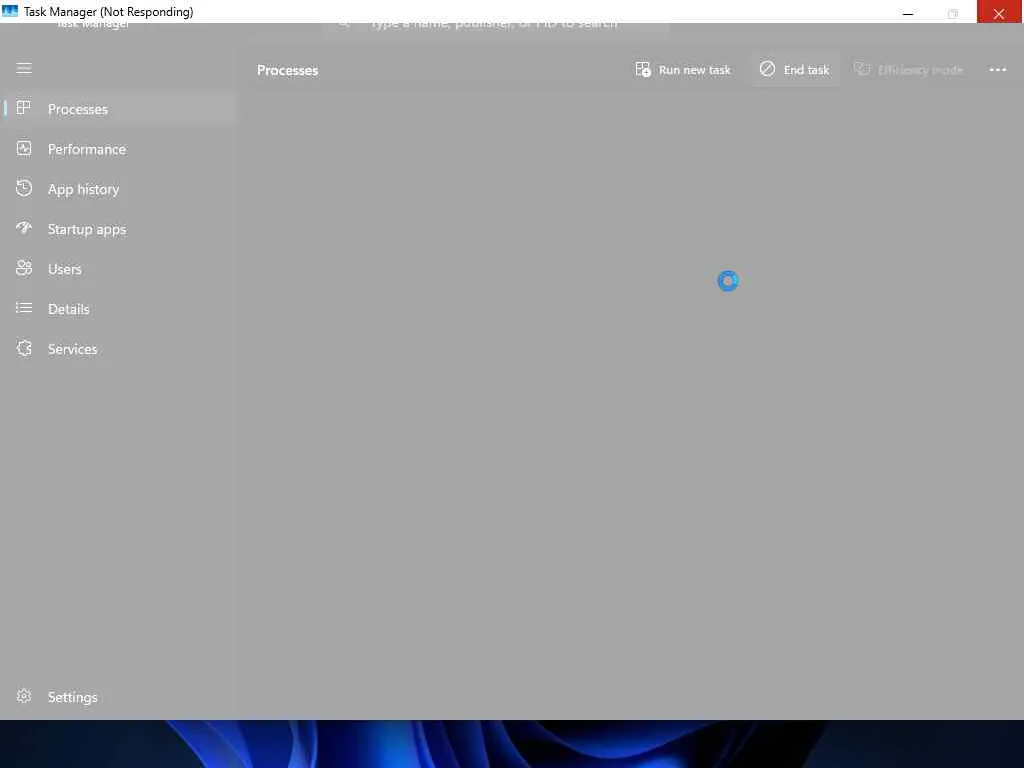Open the three-dot more options menu

[x=997, y=69]
